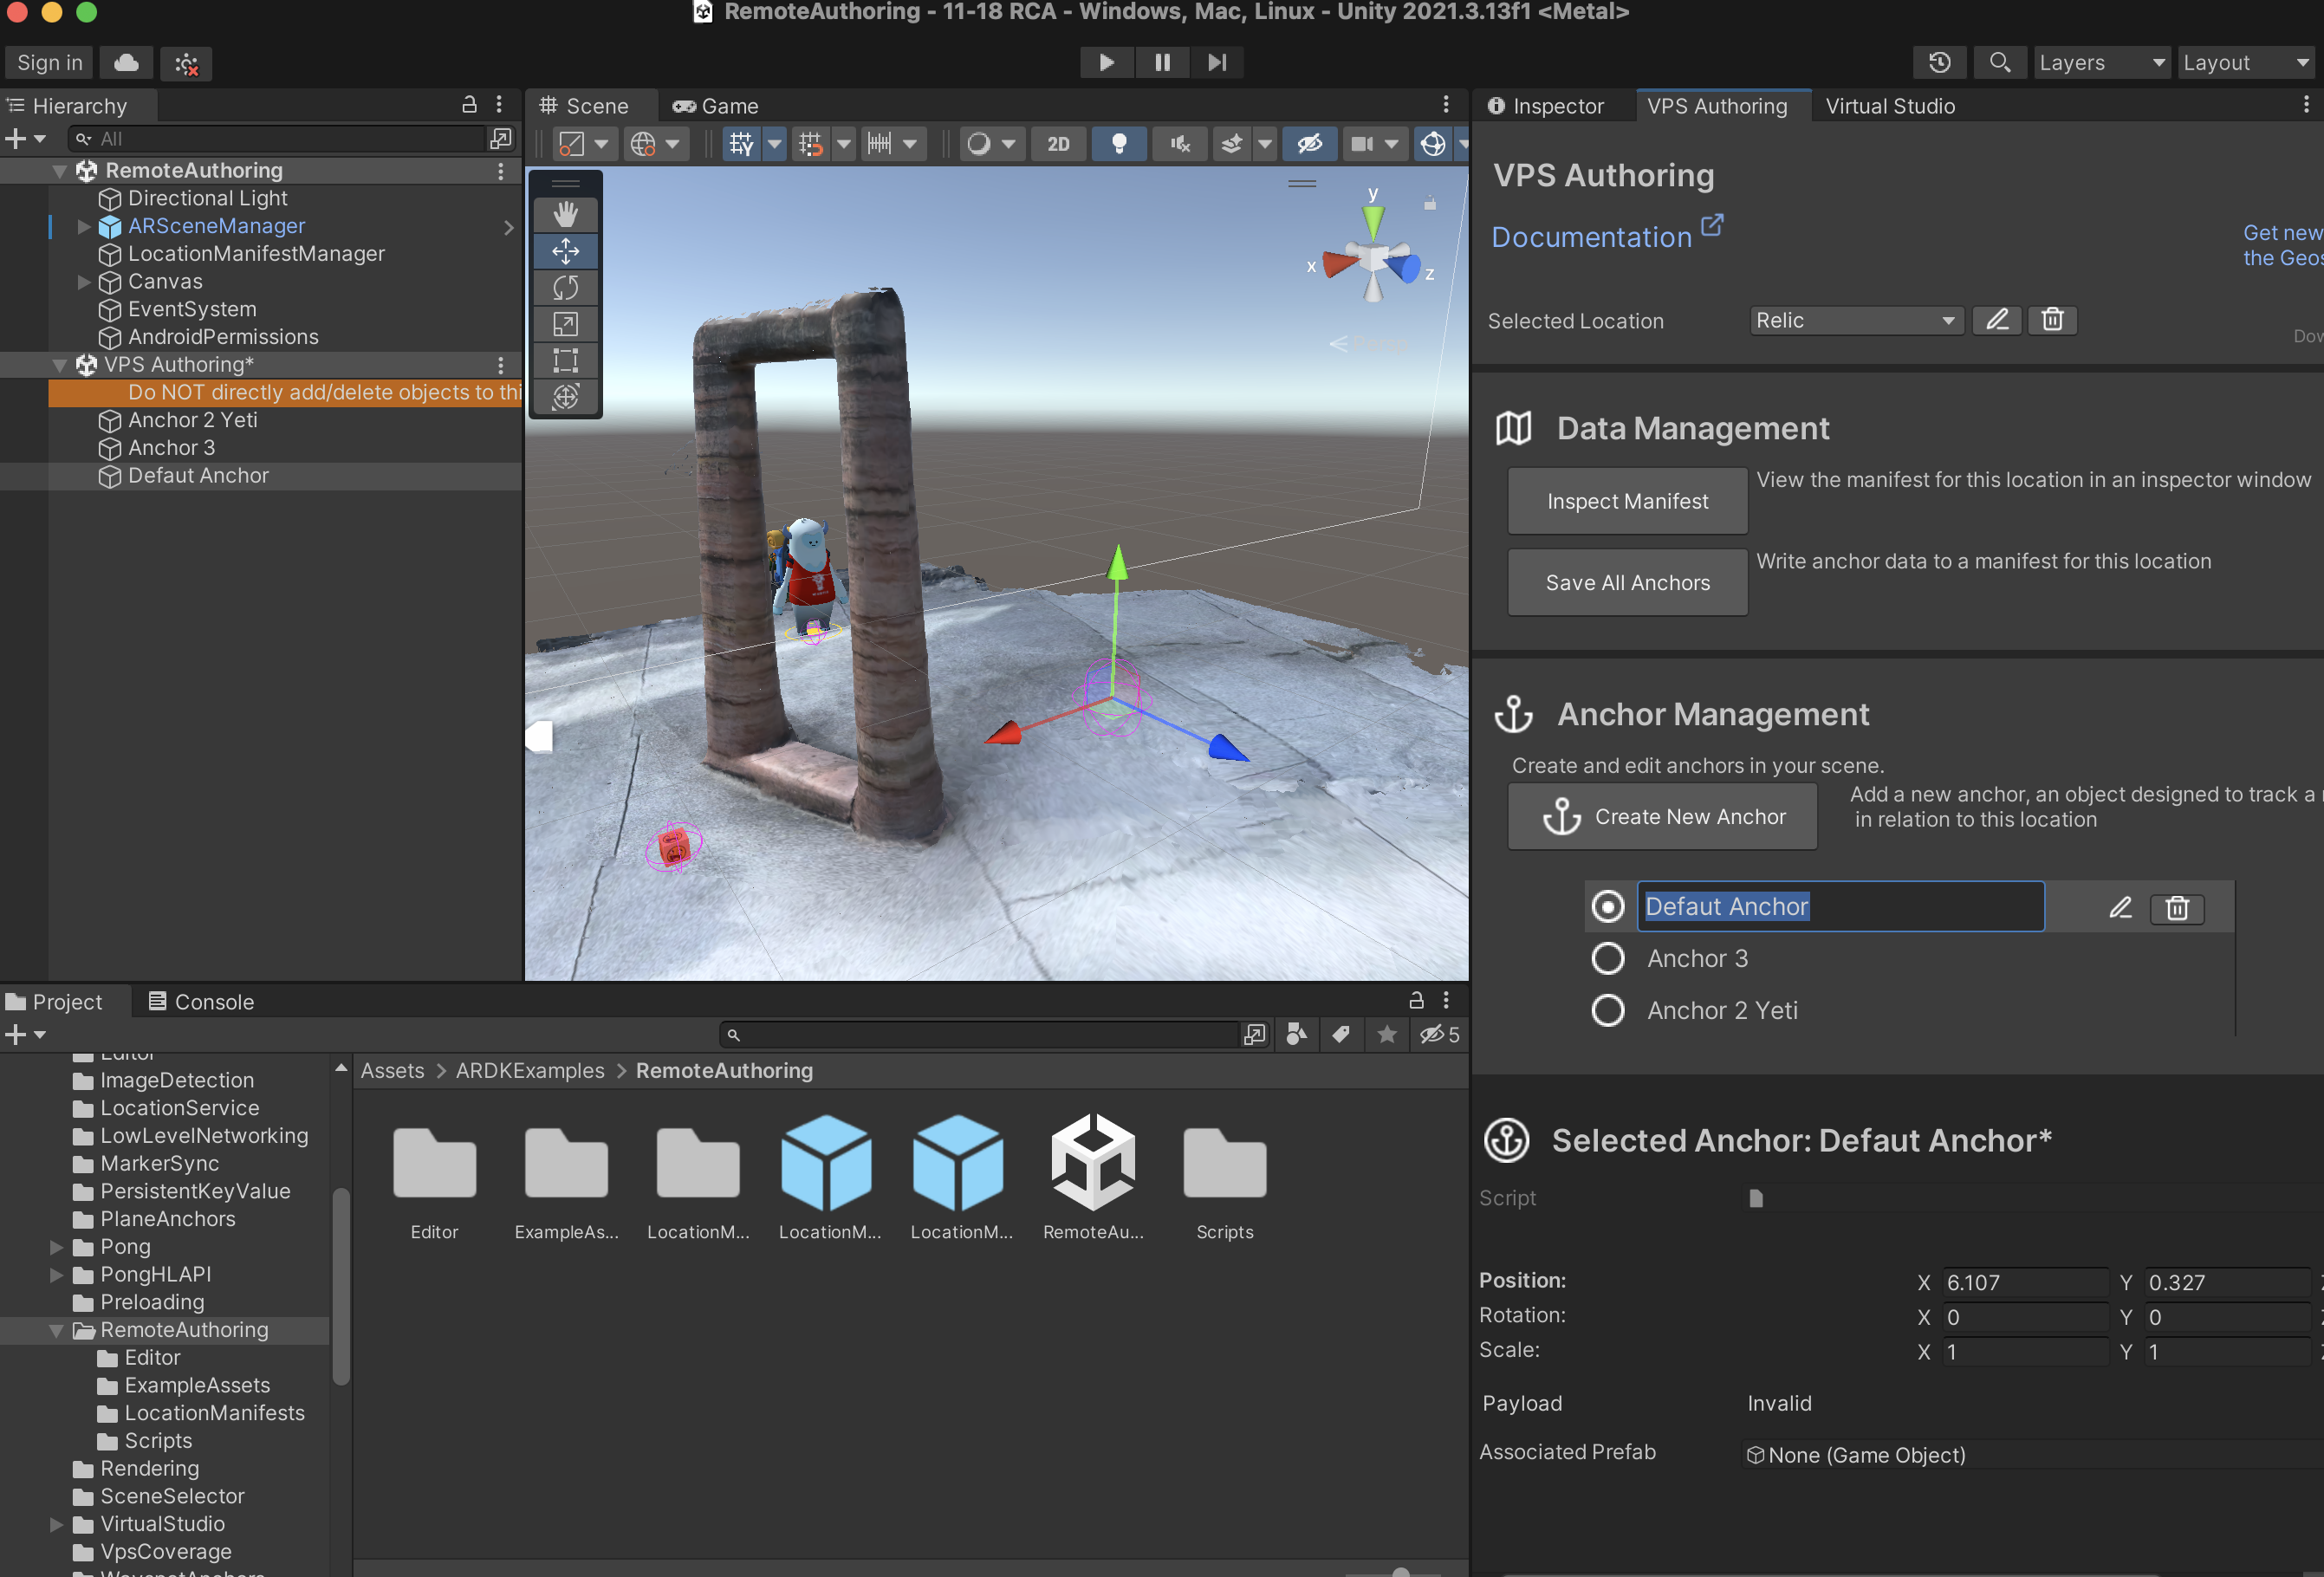The height and width of the screenshot is (1577, 2324).
Task: Open the undo history icon in top bar
Action: pos(1939,63)
